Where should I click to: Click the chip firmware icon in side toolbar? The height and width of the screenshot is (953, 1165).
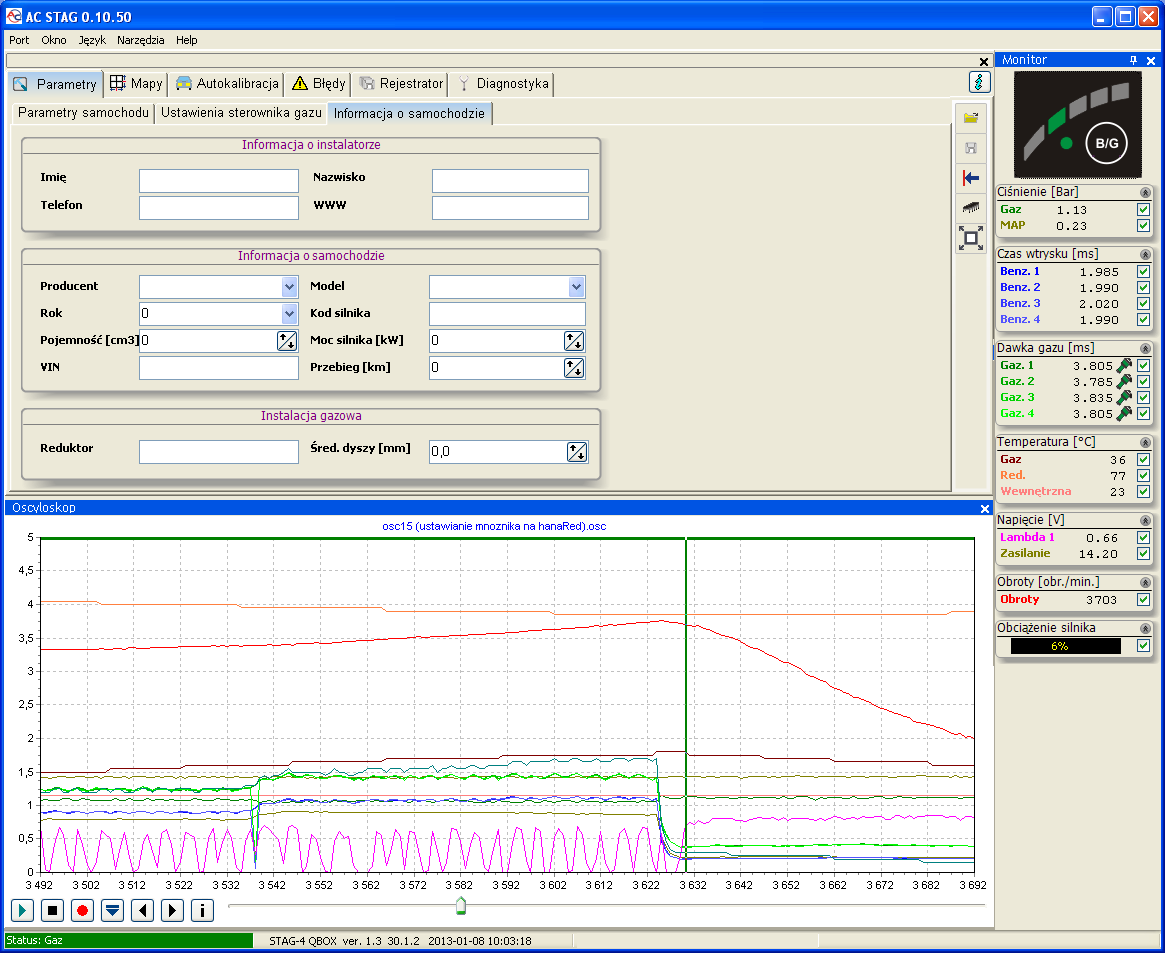click(970, 207)
